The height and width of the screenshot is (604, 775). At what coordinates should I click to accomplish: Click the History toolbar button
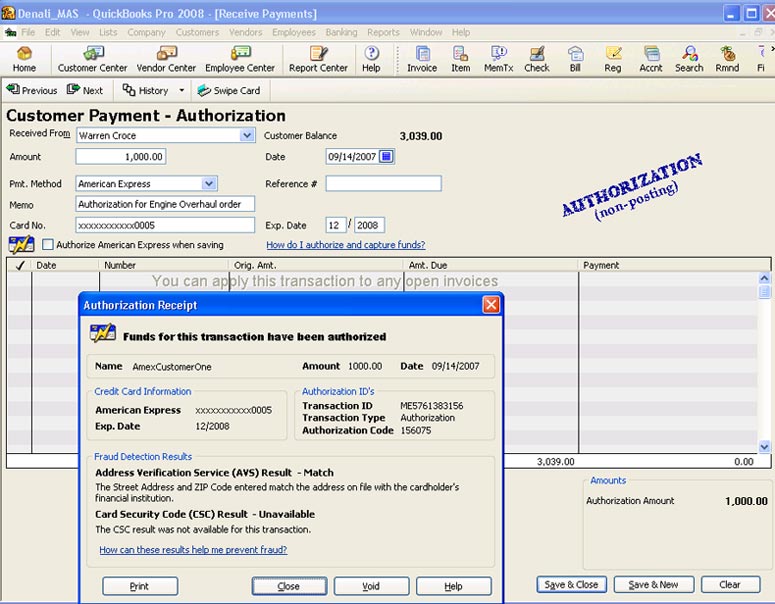(x=146, y=90)
